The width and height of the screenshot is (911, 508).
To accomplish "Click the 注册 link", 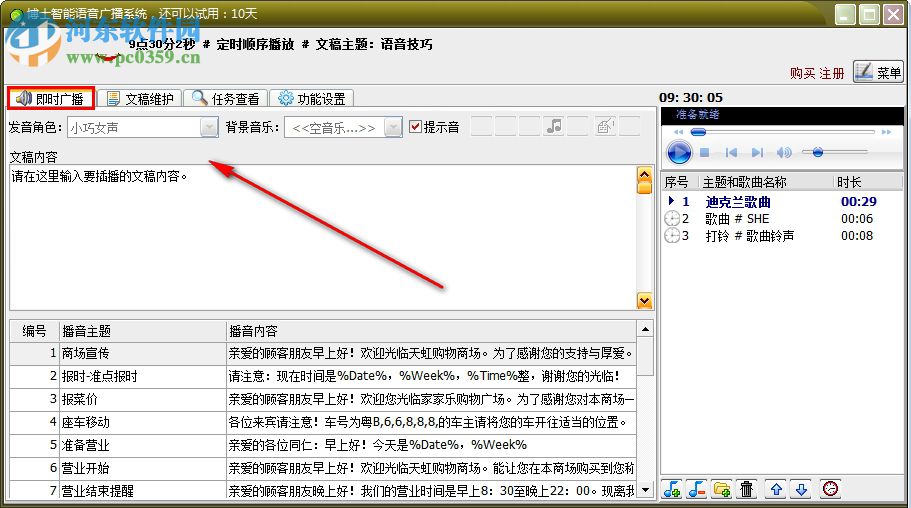I will pos(831,73).
